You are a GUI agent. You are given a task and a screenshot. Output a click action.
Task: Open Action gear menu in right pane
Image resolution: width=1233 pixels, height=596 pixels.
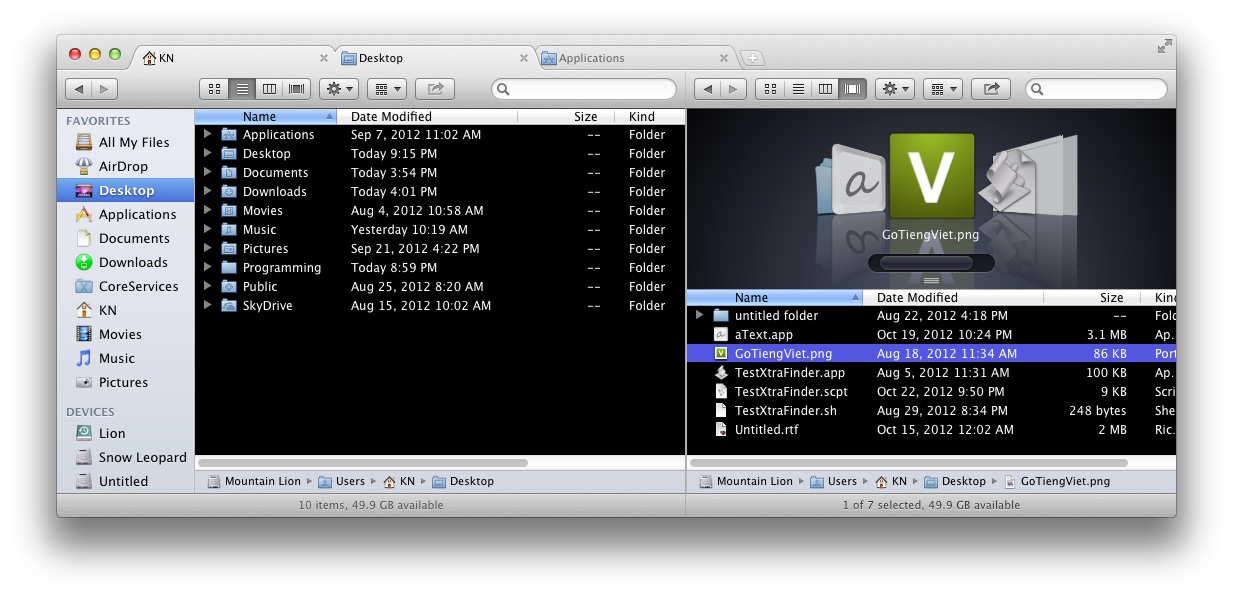(x=895, y=89)
